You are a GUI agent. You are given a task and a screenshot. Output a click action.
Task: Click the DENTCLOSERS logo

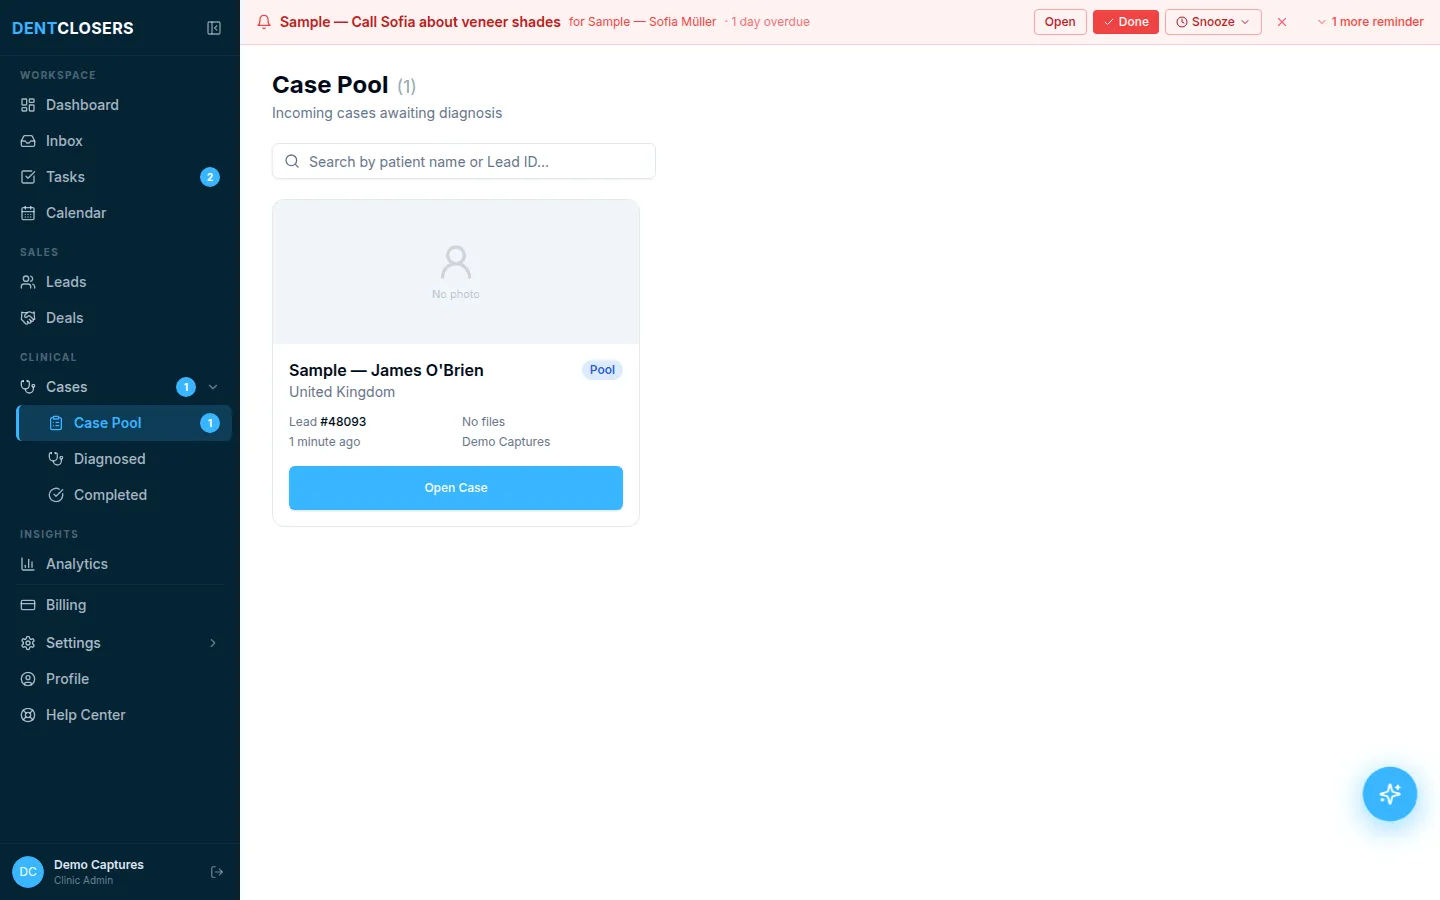[73, 28]
